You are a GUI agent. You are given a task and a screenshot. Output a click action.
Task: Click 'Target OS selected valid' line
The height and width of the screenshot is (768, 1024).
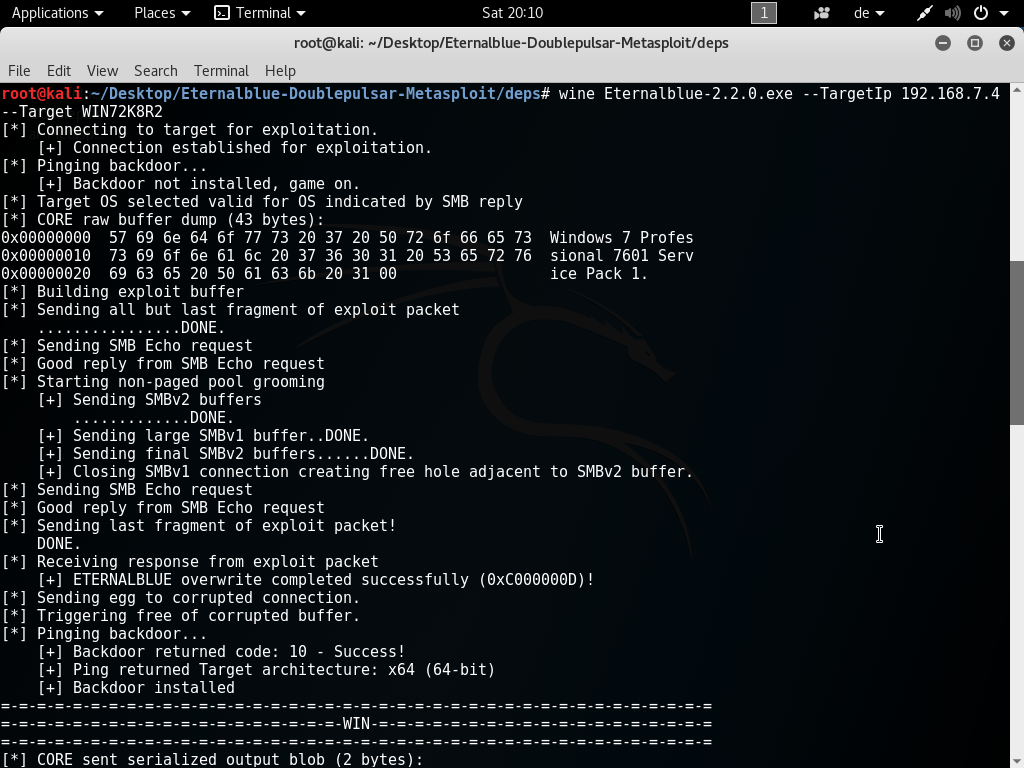click(262, 202)
